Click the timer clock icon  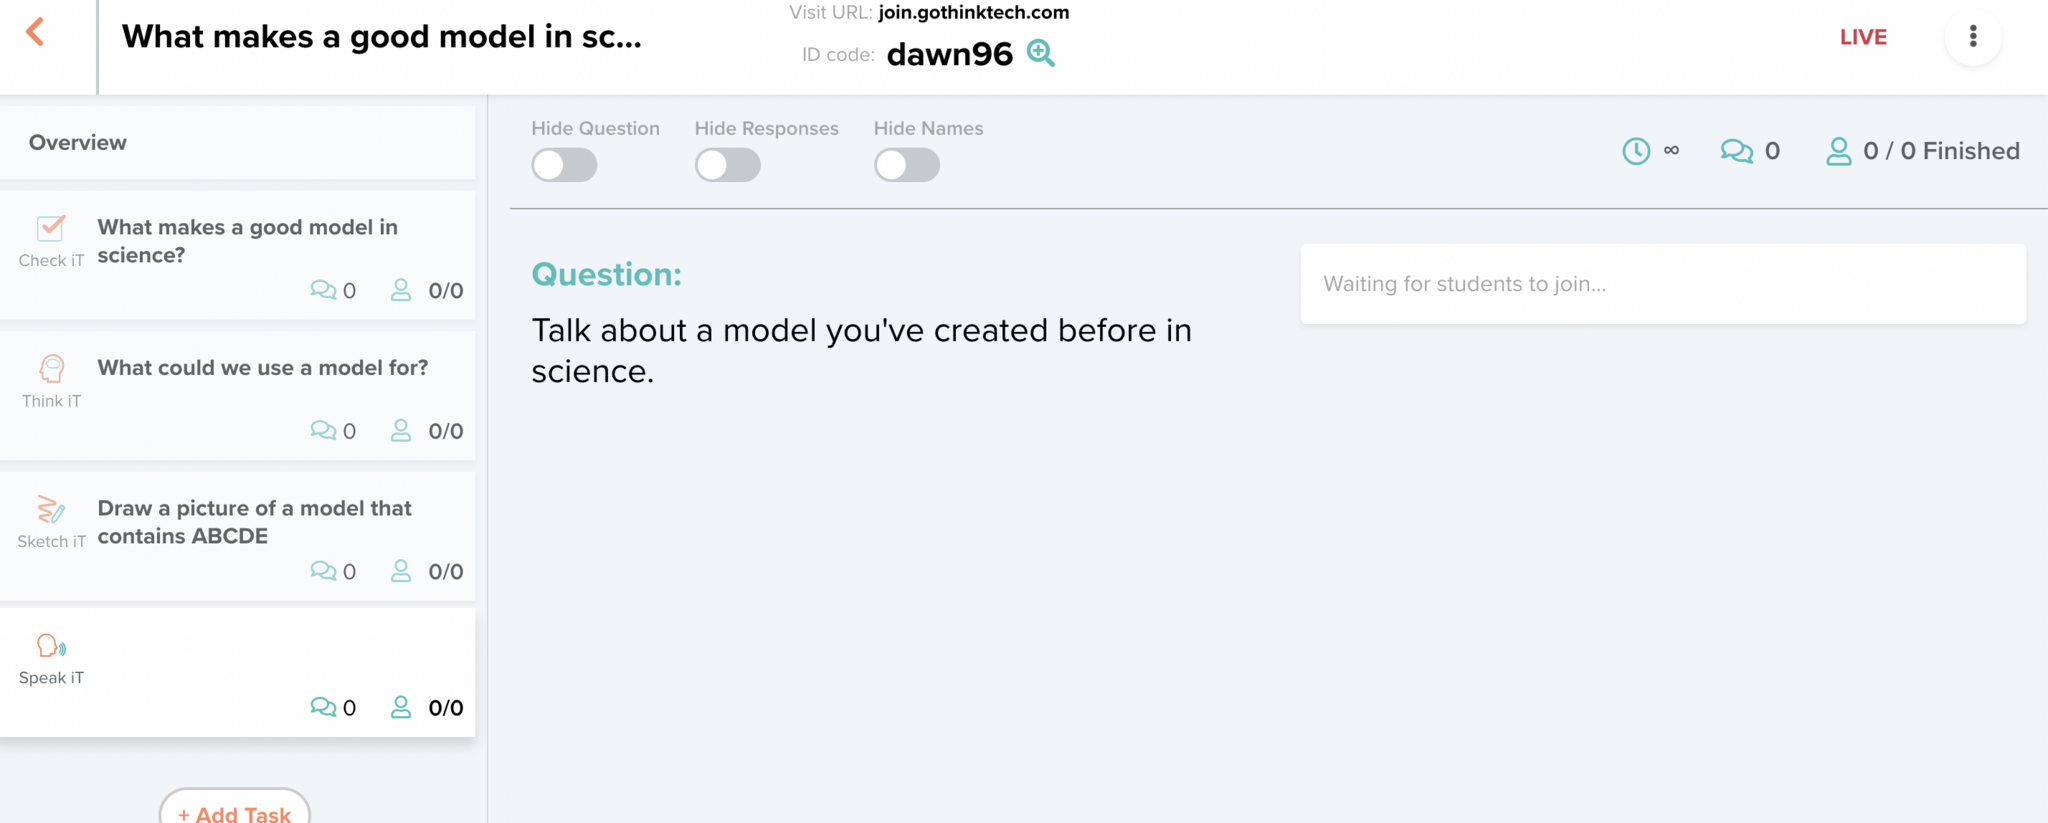(1636, 151)
